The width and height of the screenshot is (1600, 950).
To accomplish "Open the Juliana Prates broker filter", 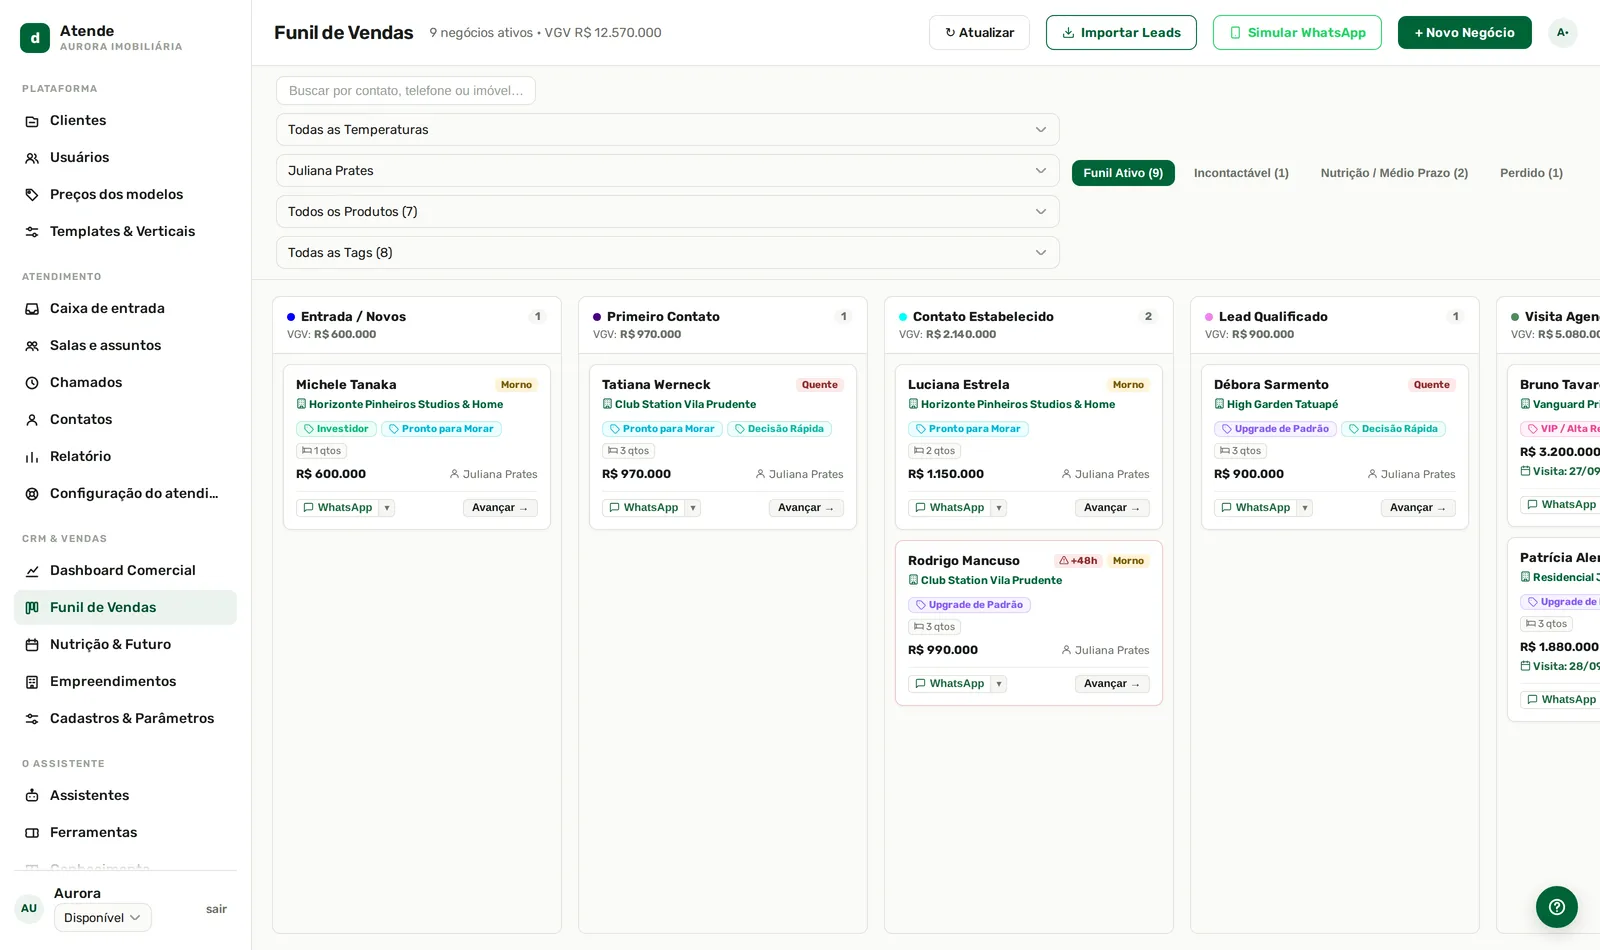I will [667, 170].
